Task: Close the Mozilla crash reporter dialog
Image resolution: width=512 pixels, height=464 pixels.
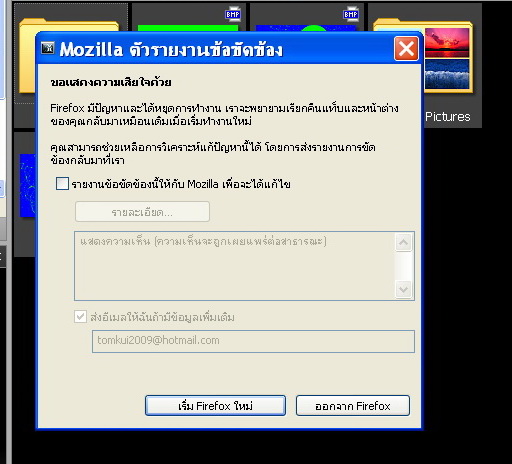Action: (x=406, y=49)
